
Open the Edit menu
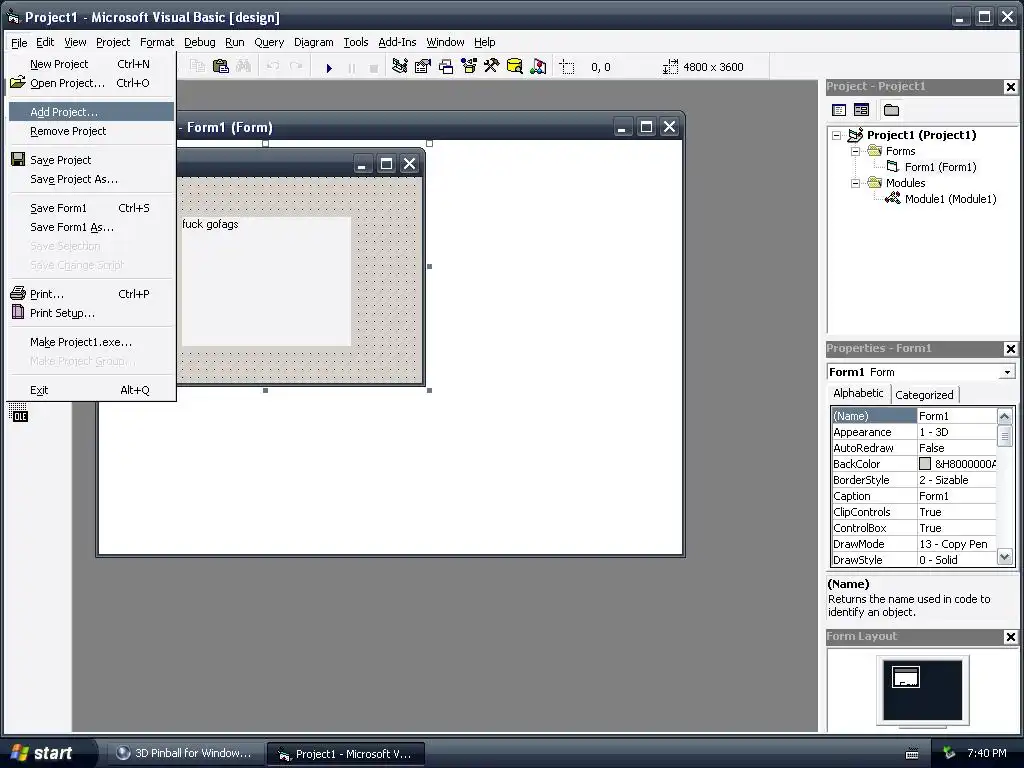(45, 42)
